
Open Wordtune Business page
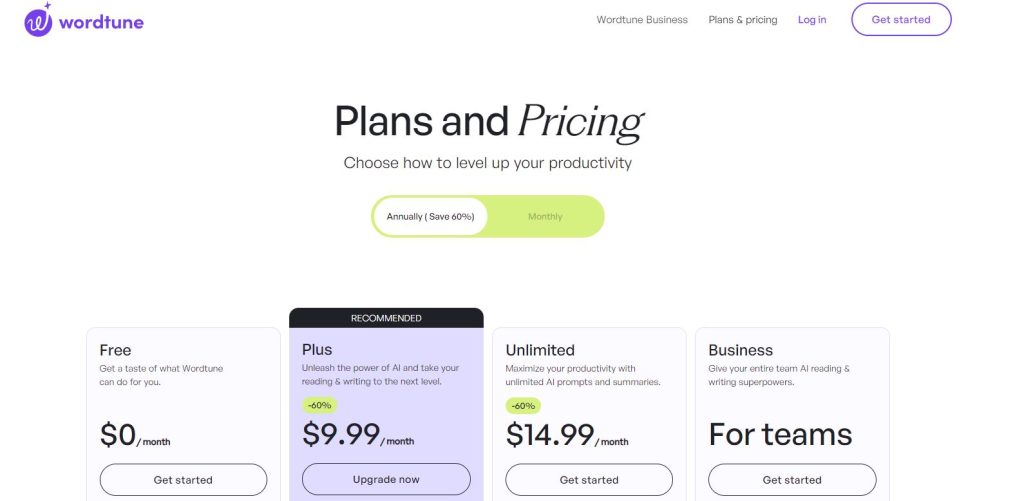click(x=642, y=20)
